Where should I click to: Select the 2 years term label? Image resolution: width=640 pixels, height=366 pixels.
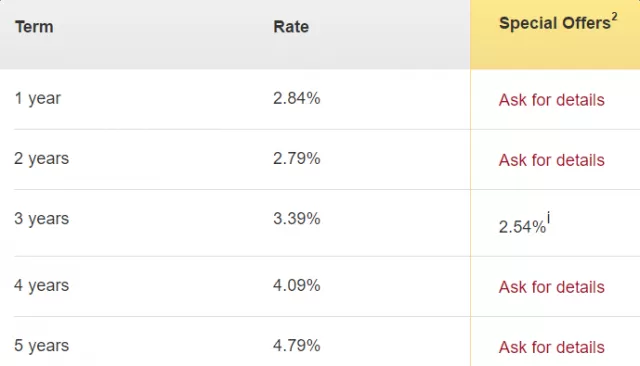[42, 159]
